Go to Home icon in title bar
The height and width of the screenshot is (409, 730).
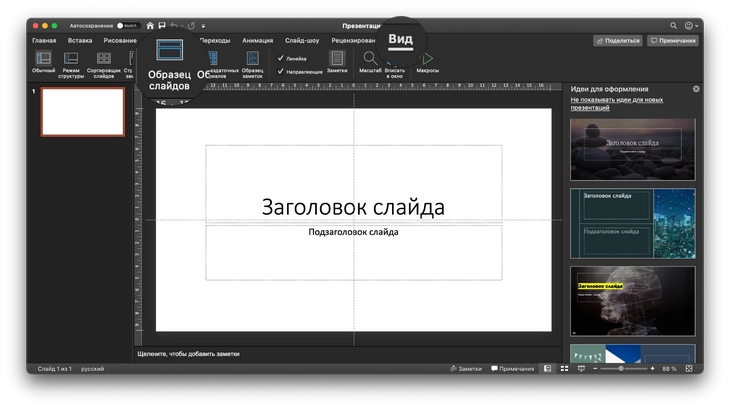[150, 26]
